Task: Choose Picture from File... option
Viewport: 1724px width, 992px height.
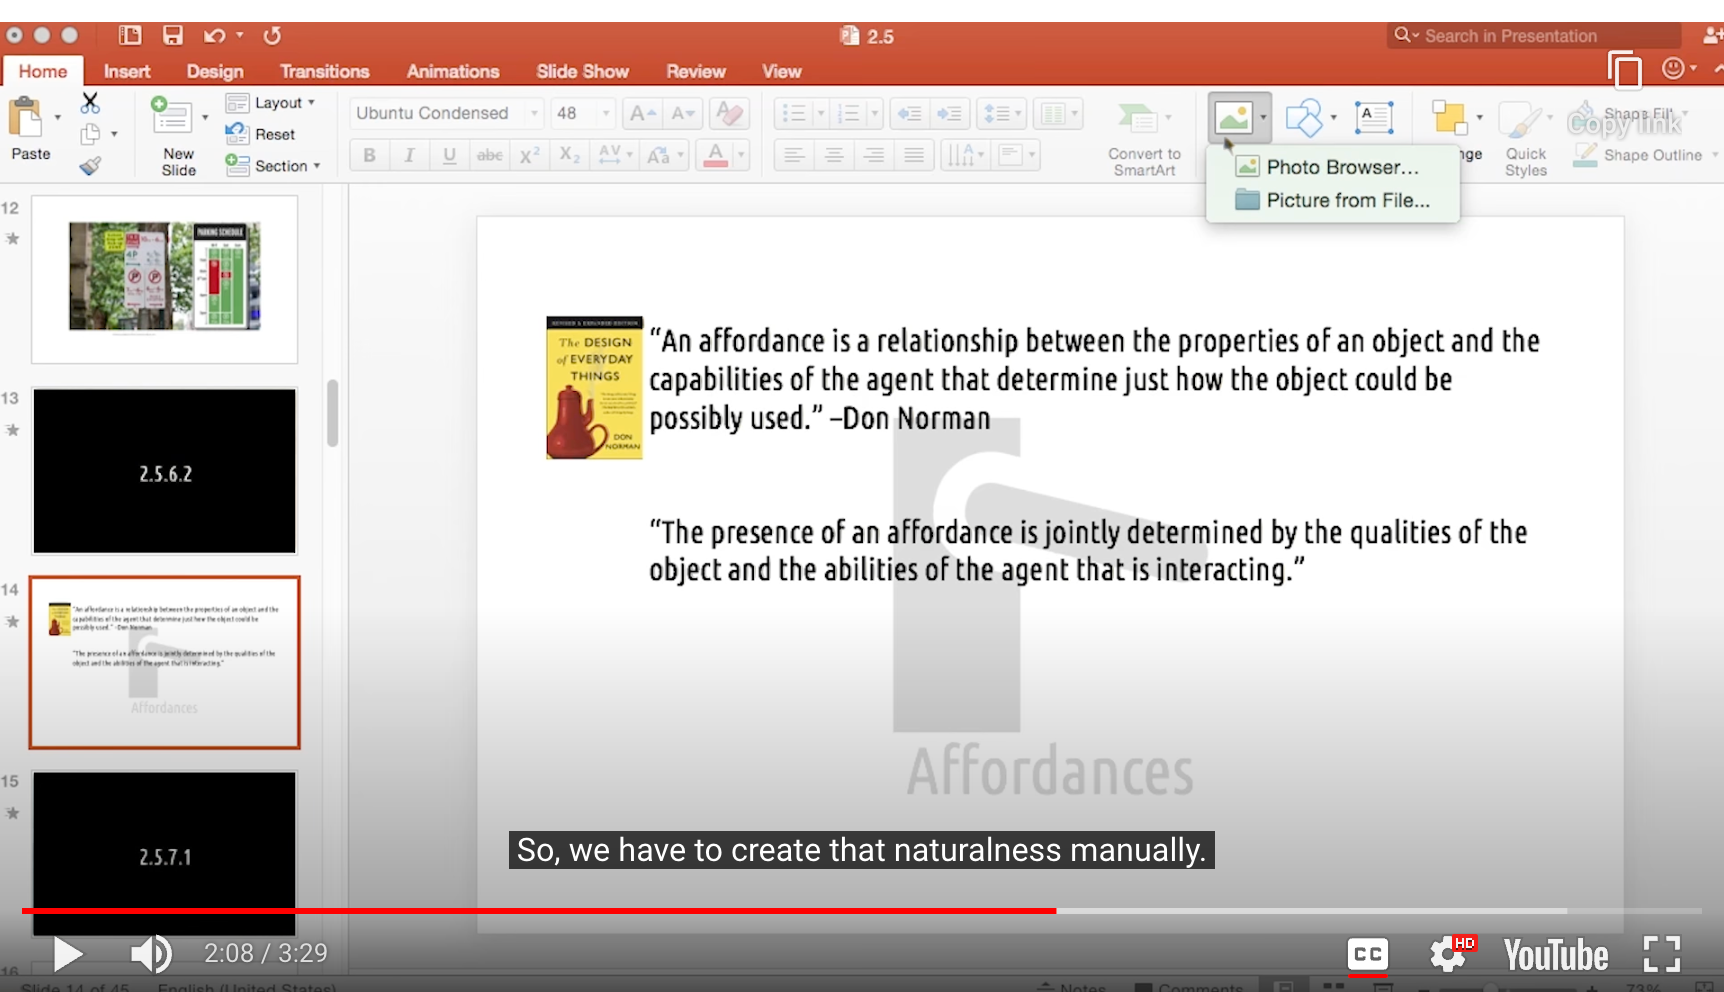Action: pos(1332,200)
